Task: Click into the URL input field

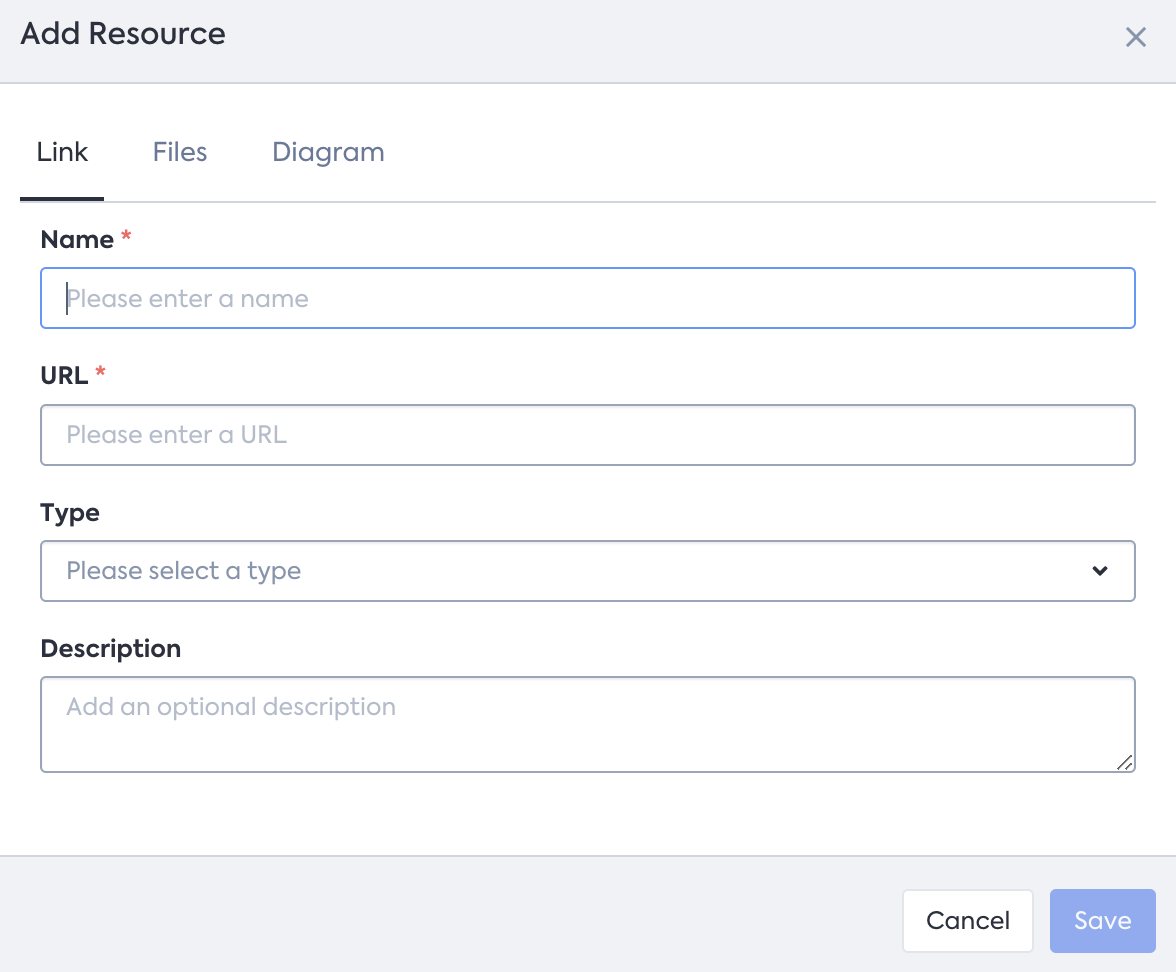Action: click(x=587, y=435)
